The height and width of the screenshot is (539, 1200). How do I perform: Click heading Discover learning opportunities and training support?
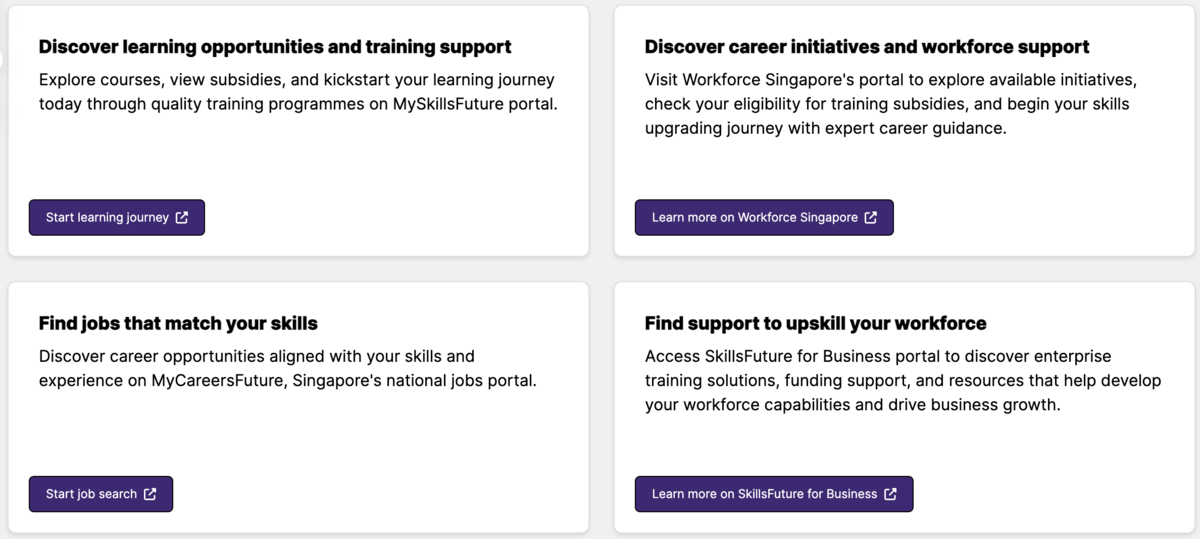click(x=275, y=47)
